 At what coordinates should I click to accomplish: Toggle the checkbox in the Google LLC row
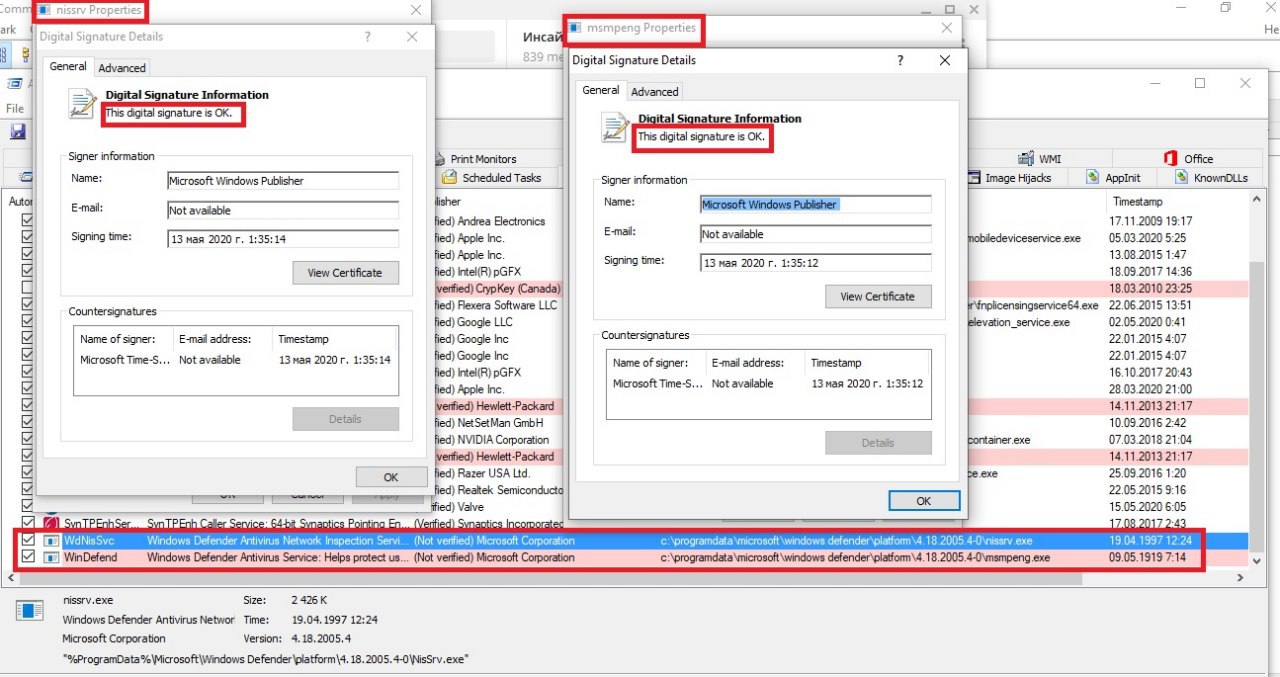(27, 322)
